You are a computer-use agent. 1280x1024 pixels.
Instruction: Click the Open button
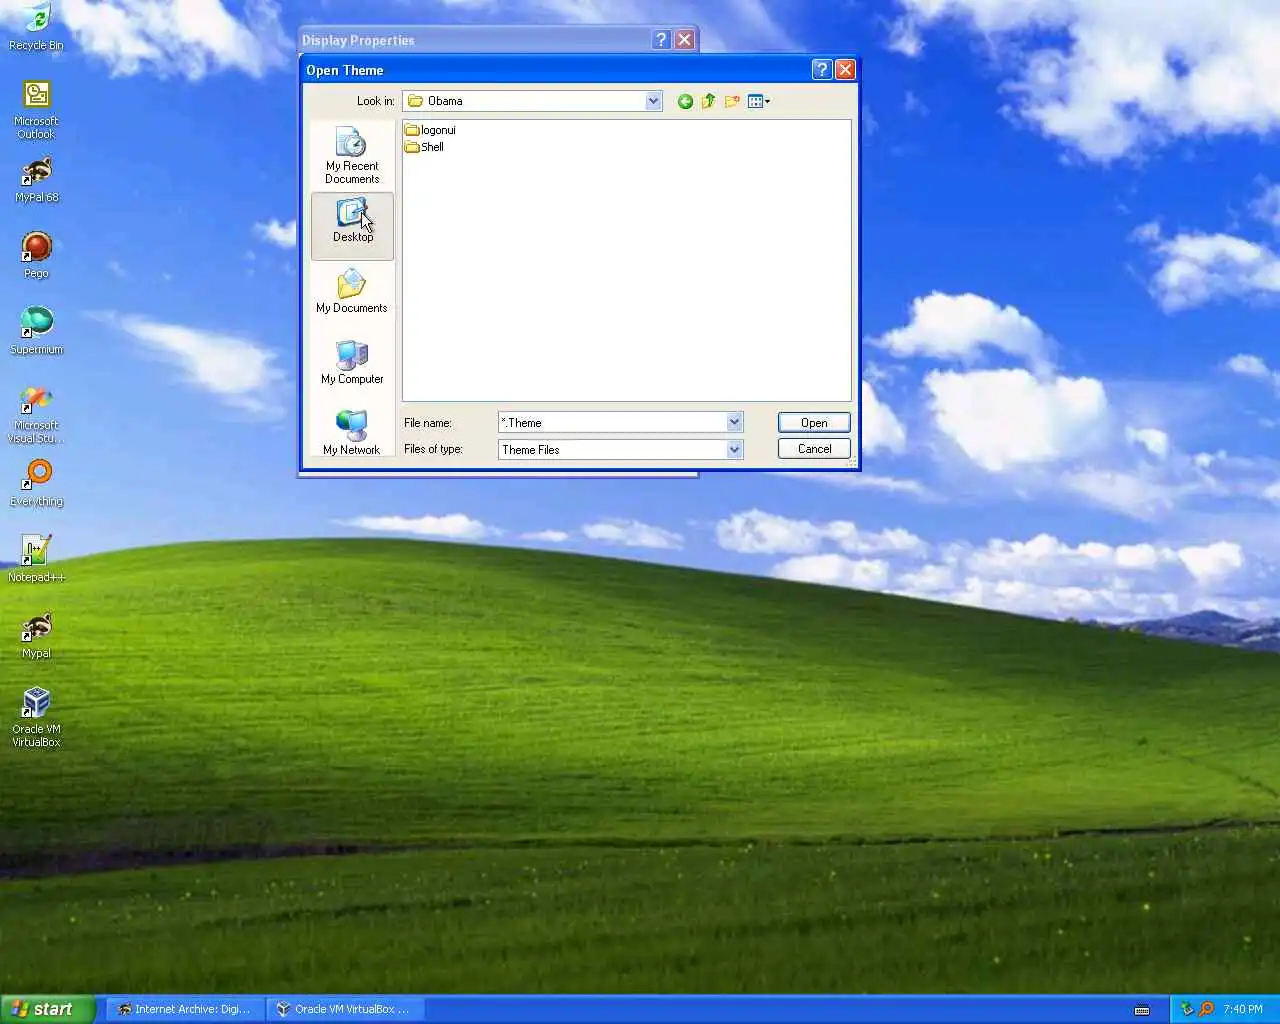pos(814,423)
